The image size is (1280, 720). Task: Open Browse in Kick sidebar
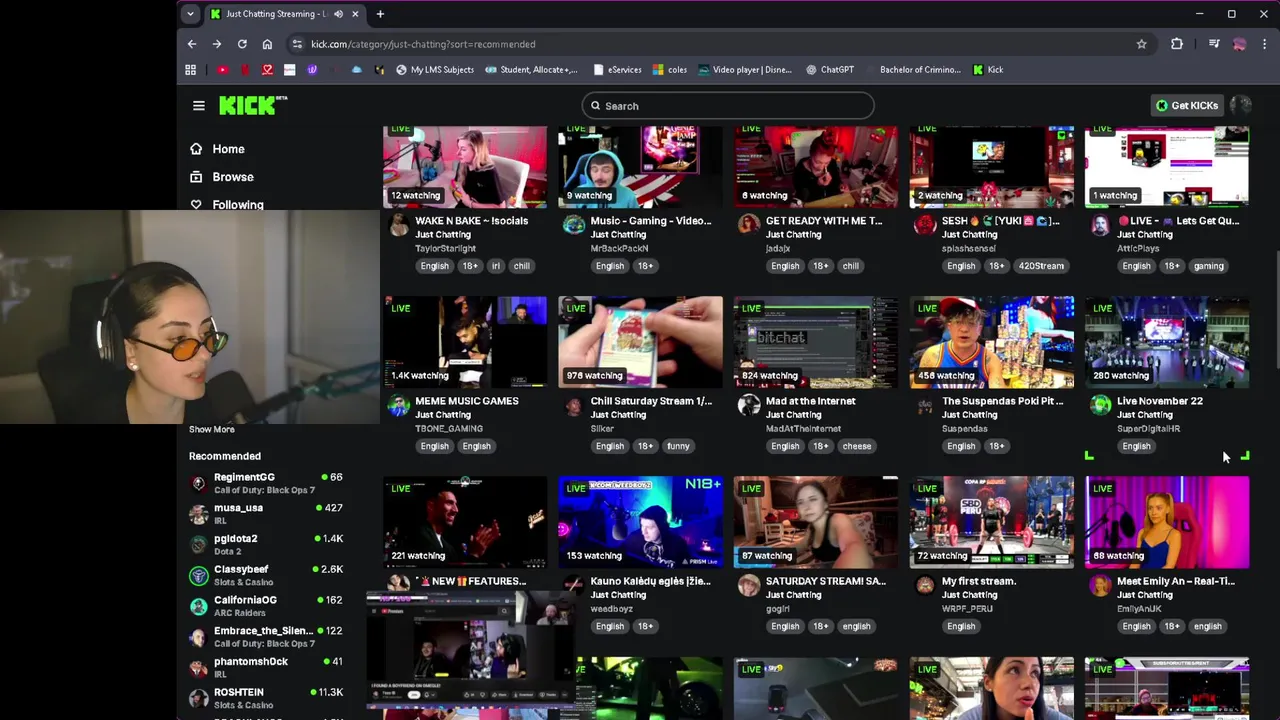click(x=233, y=177)
